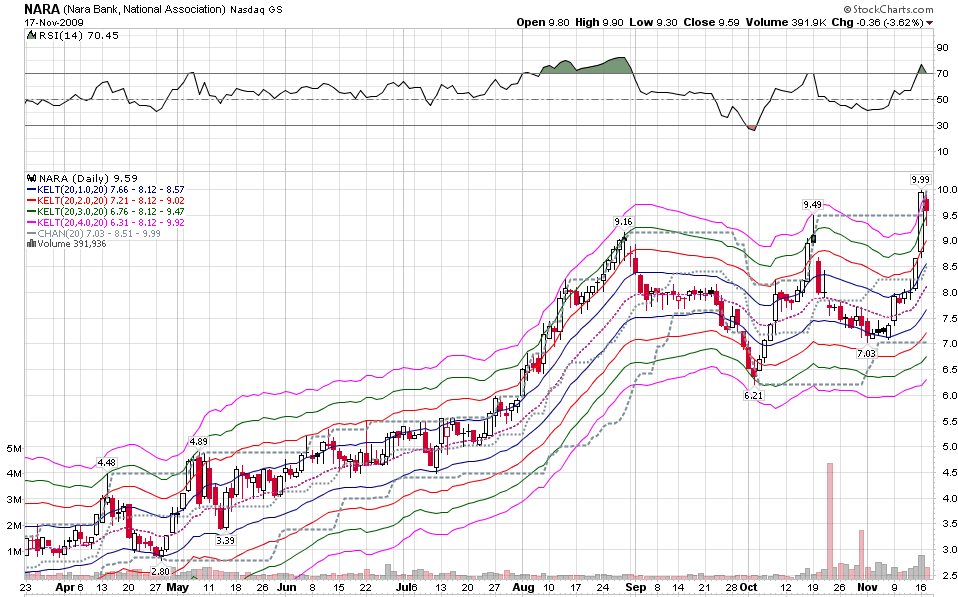
Task: Click the Nov month label on date axis
Action: [868, 588]
